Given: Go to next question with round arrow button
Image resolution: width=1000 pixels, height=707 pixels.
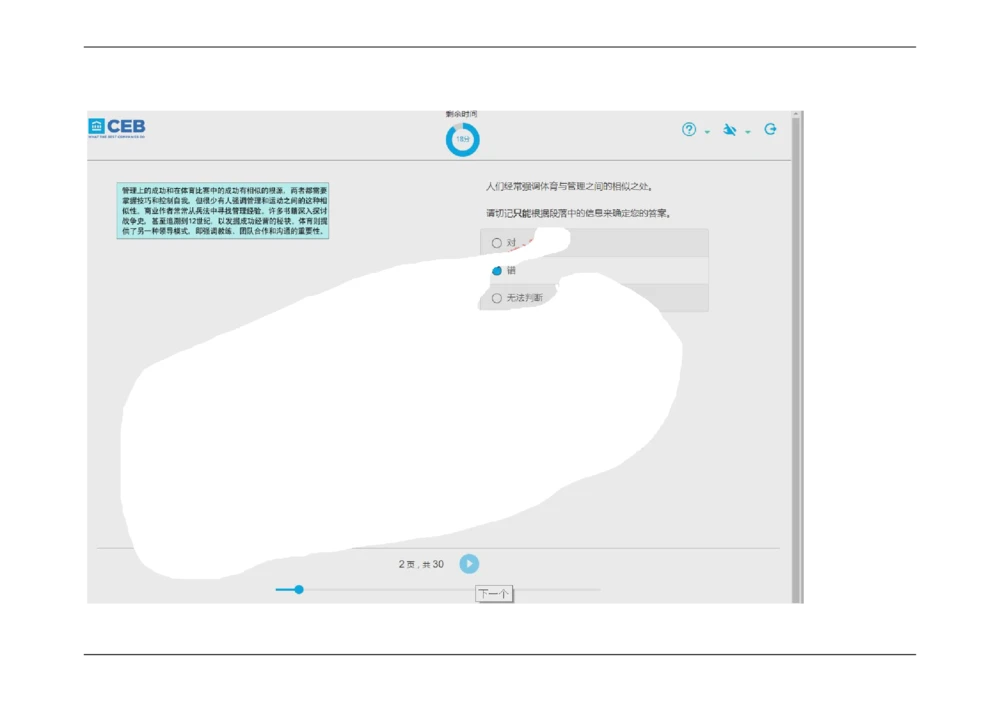Looking at the screenshot, I should (469, 564).
